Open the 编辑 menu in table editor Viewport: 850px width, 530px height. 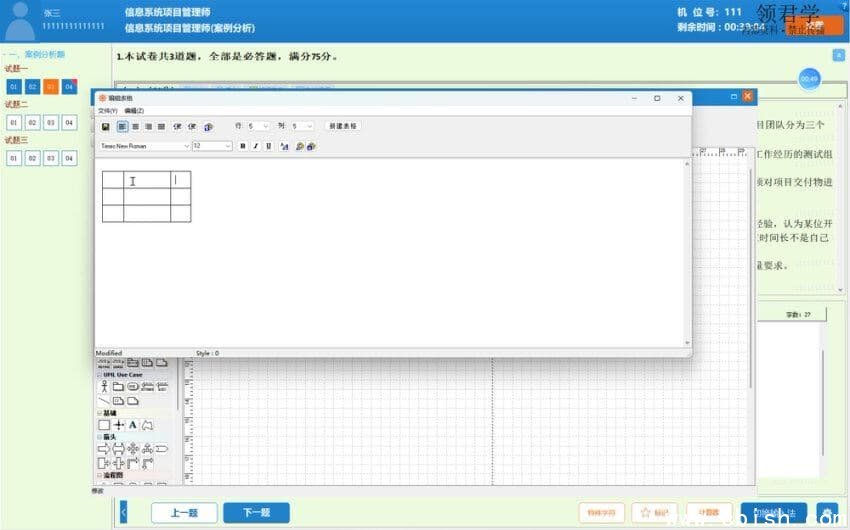point(134,110)
